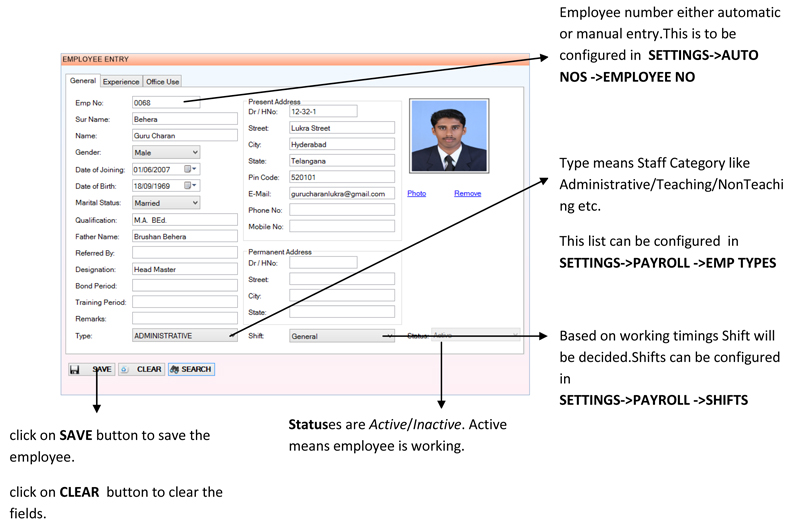Screen dimensions: 801x524
Task: Click the Permanent Address Dr / HNo field
Action: click(323, 263)
